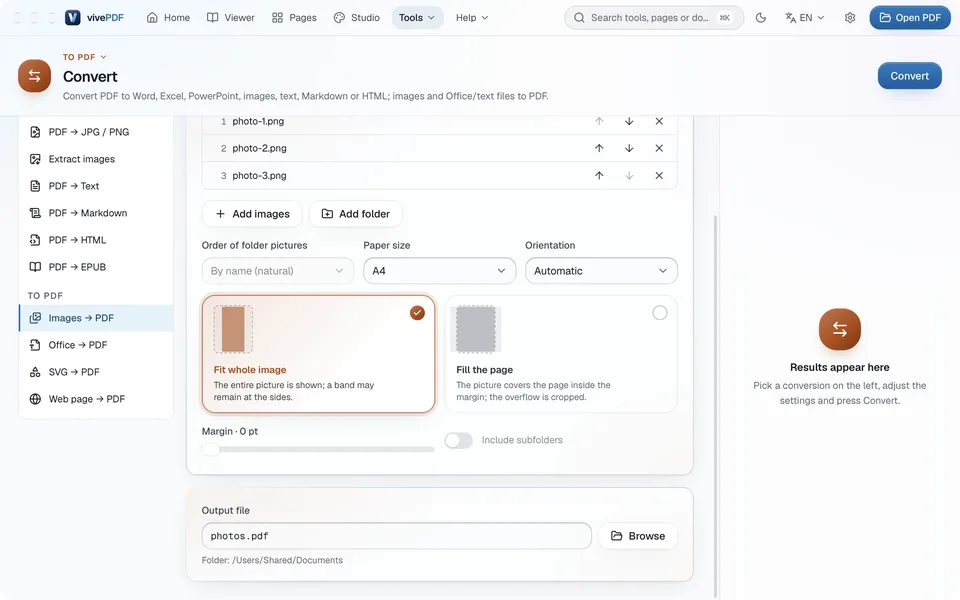Select Fit whole image option
The height and width of the screenshot is (600, 960).
pos(318,354)
